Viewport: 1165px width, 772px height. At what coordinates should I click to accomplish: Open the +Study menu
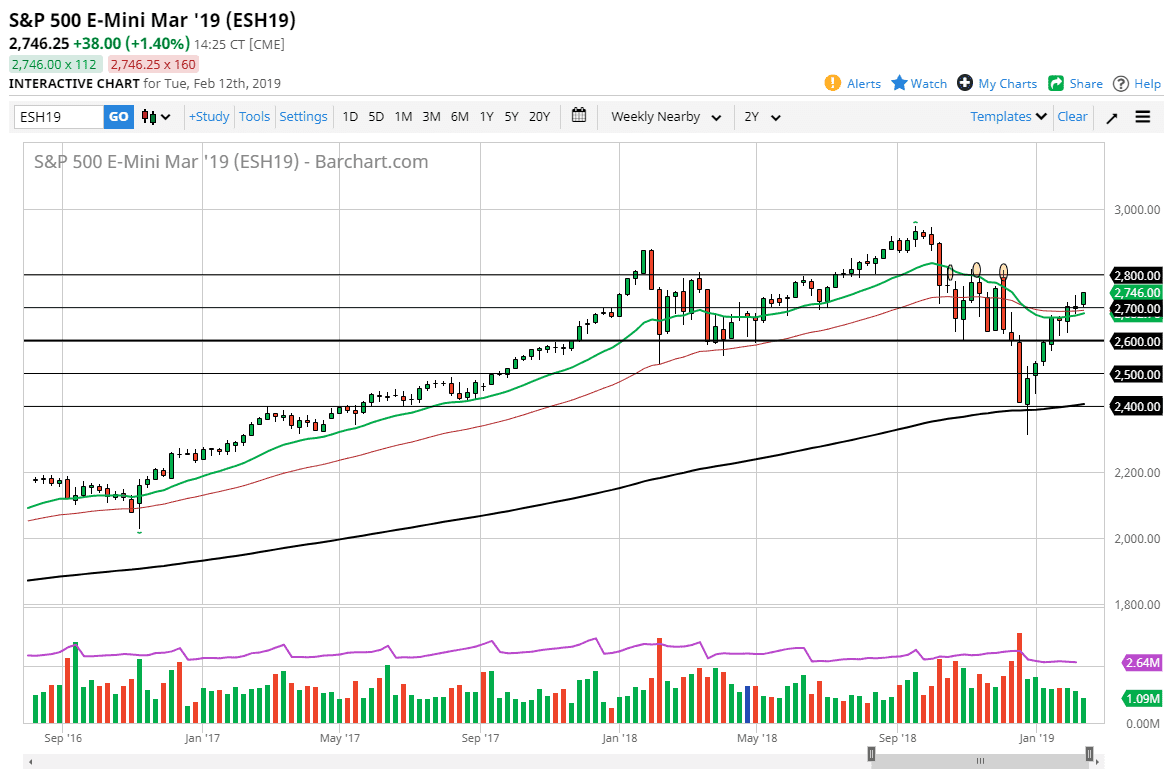pos(209,117)
